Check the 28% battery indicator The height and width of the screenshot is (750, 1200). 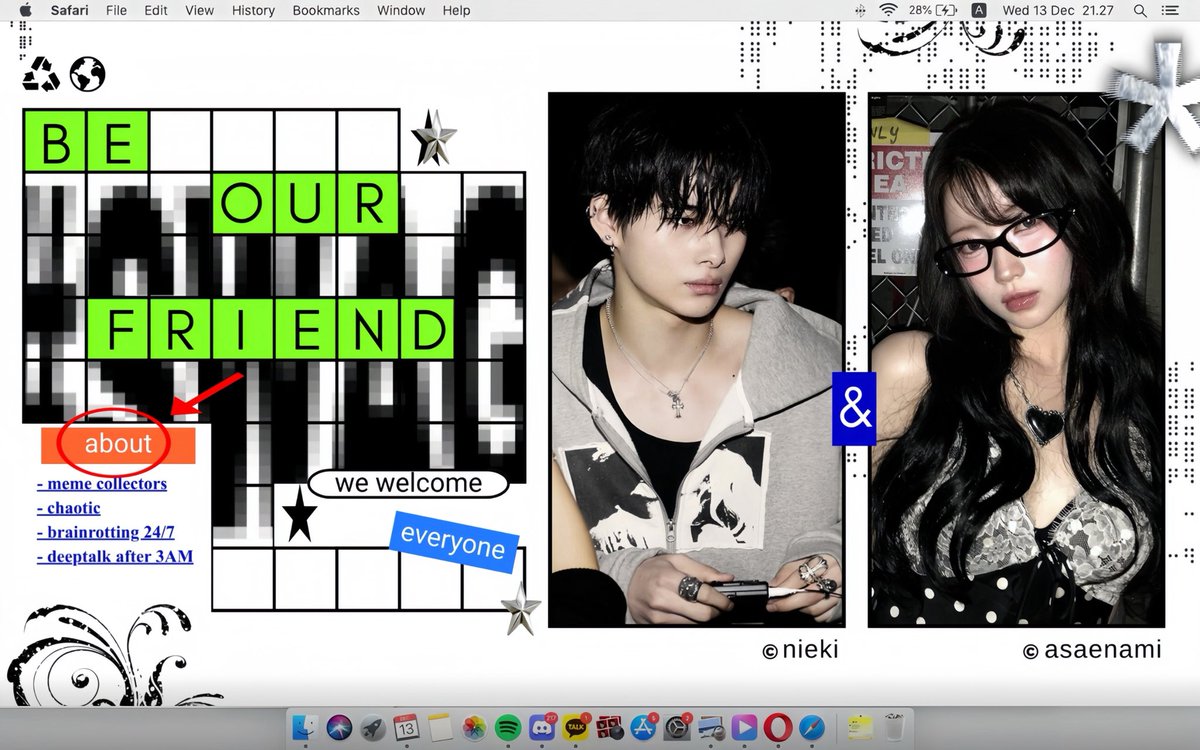coord(934,10)
